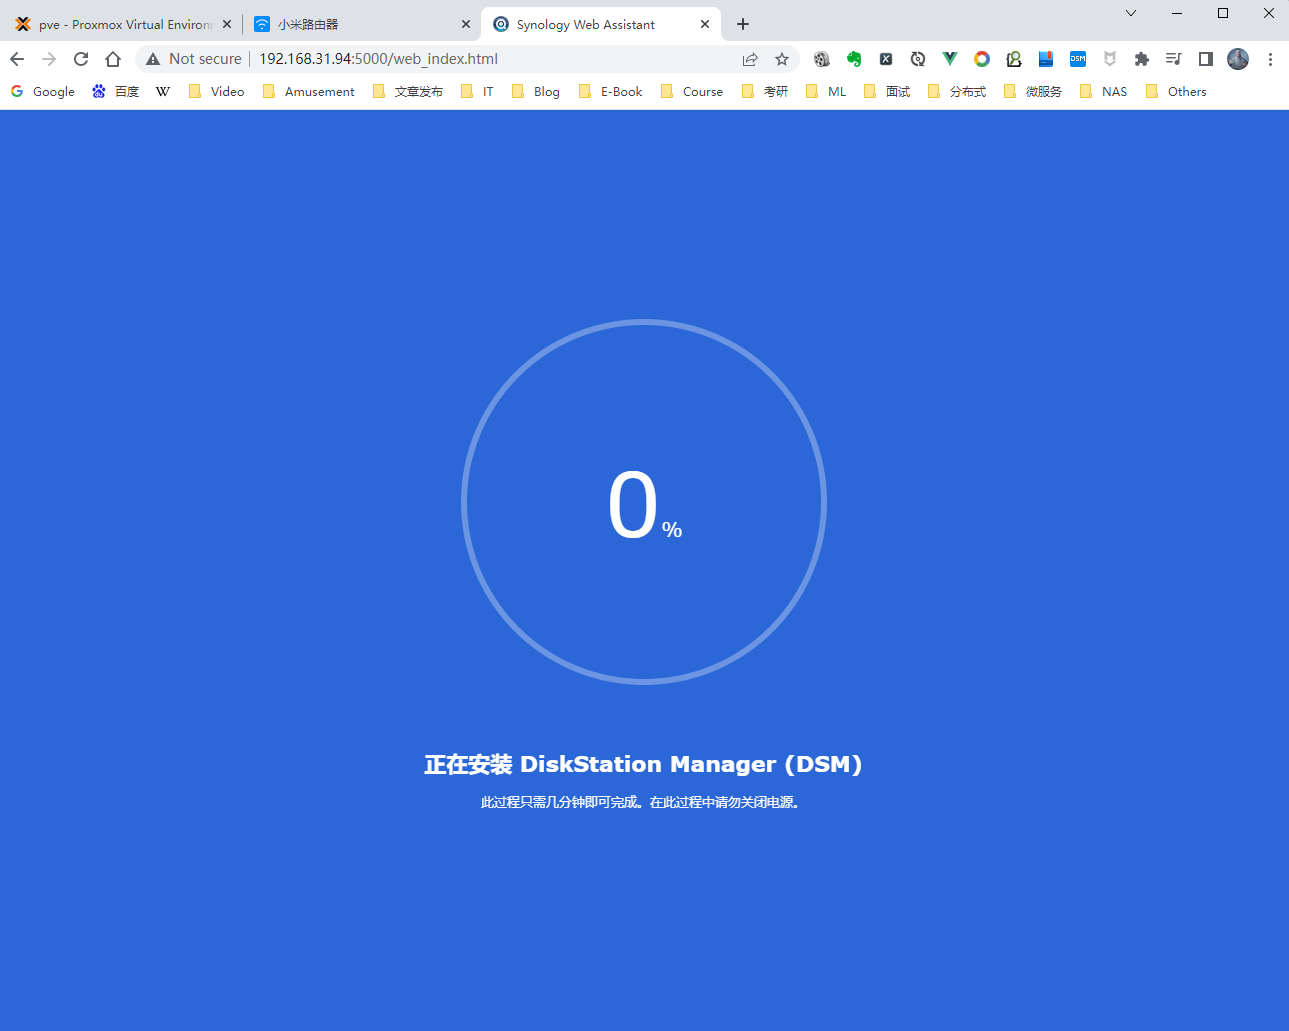
Task: Open the W Wikipedia bookmark
Action: (163, 91)
